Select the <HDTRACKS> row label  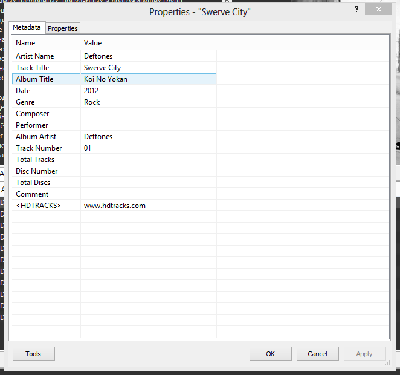point(38,205)
